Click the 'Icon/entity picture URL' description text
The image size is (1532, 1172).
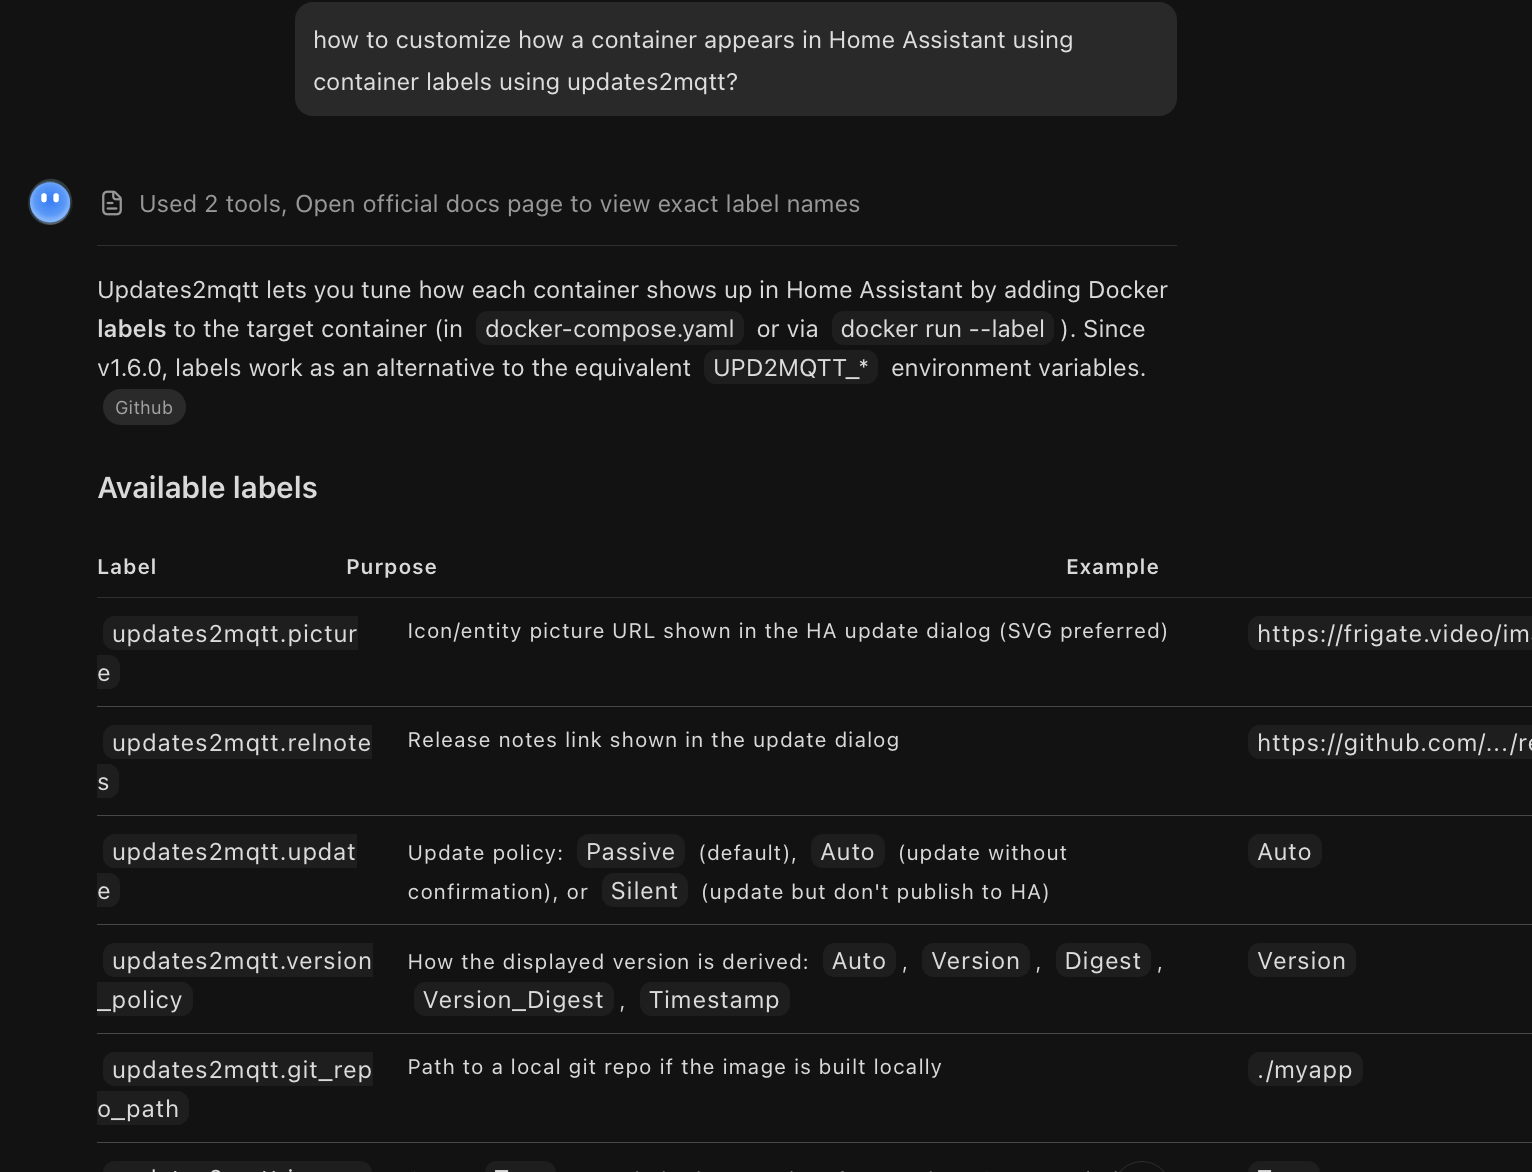click(787, 631)
